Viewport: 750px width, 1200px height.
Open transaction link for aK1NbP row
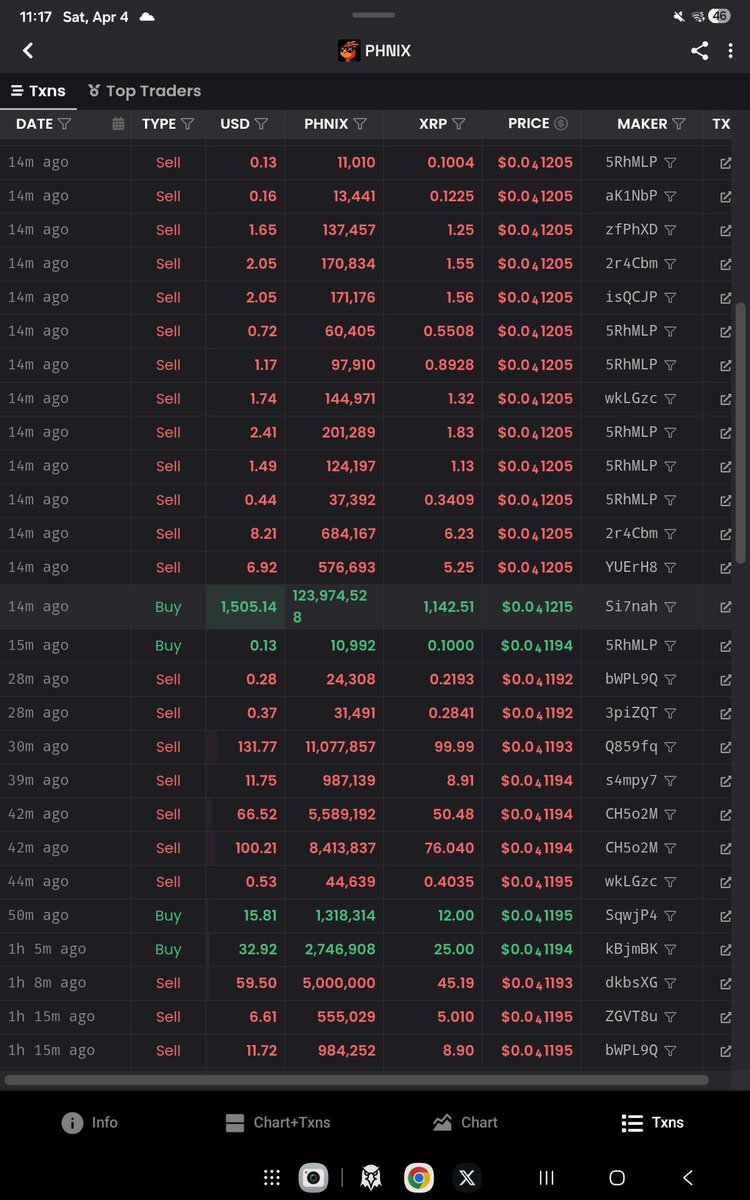[725, 196]
